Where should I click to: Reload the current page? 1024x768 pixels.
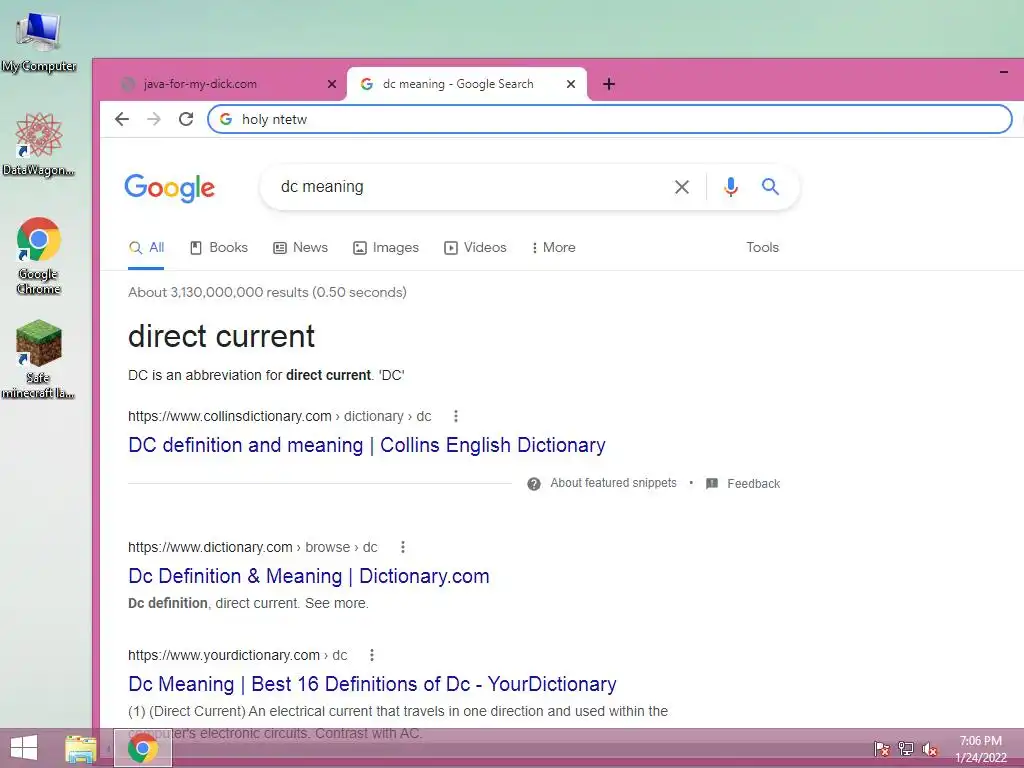[x=186, y=119]
